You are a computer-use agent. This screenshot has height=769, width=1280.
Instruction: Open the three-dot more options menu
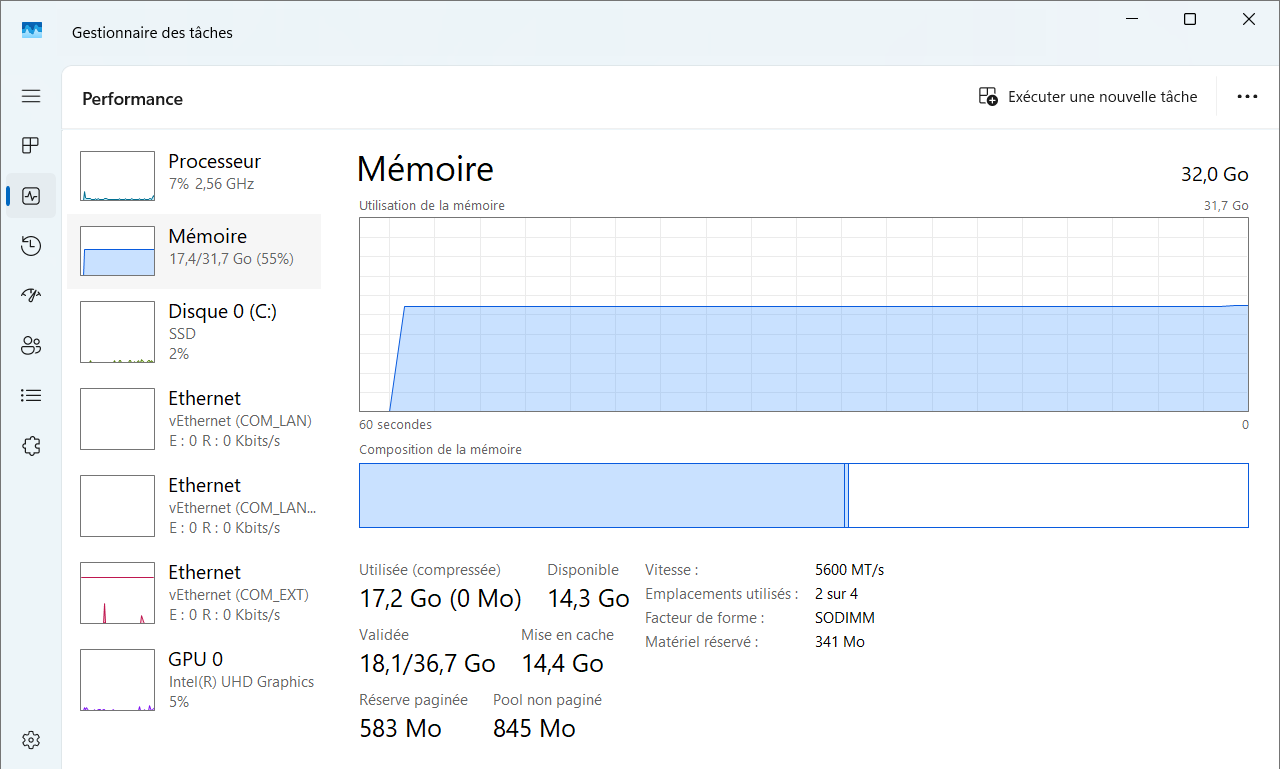(x=1247, y=97)
